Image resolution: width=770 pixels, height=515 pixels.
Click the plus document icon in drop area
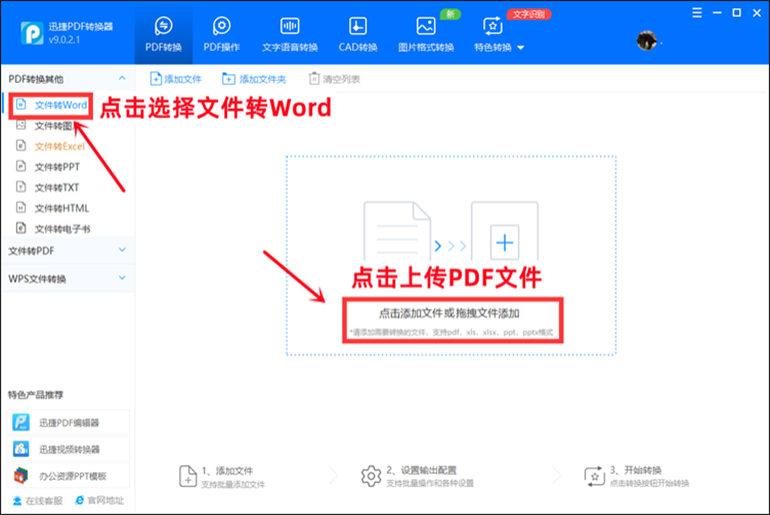click(x=505, y=243)
